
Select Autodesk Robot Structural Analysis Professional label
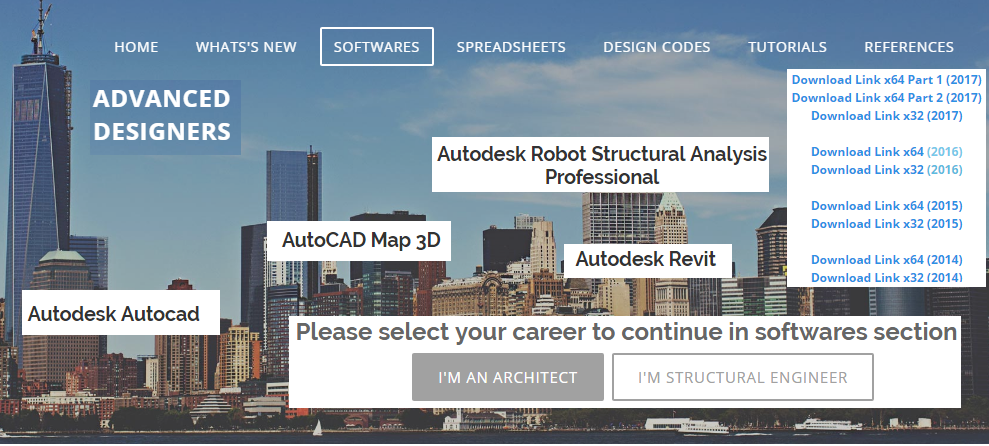point(600,165)
